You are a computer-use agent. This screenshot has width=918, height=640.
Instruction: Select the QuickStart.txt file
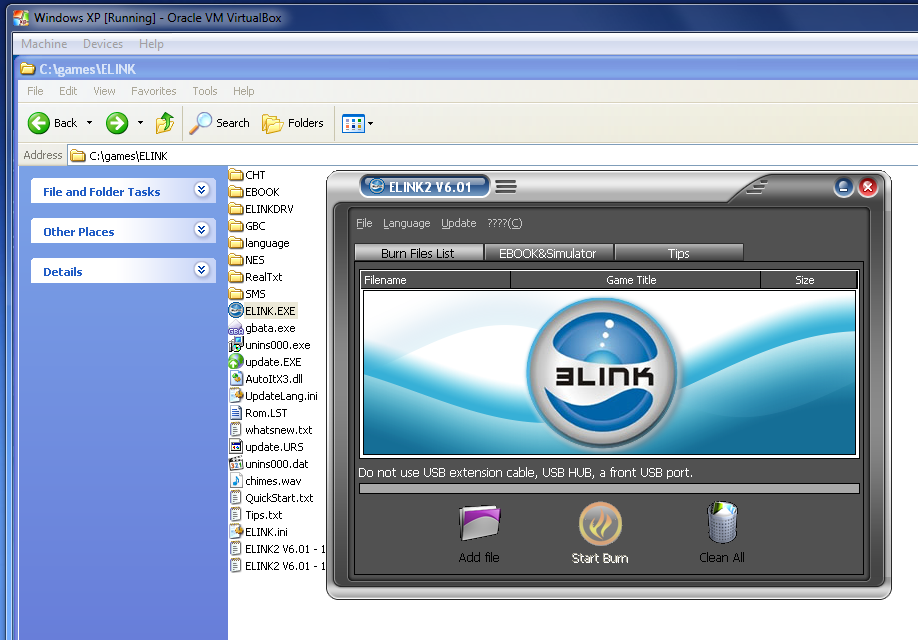271,498
